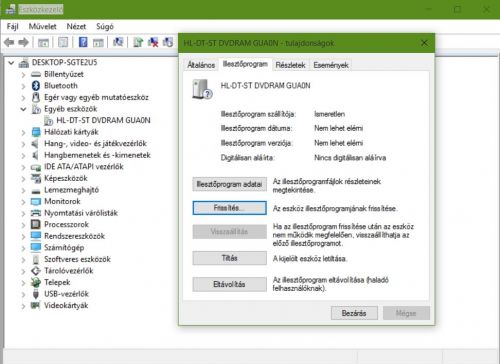Click the scan for hardware changes icon
This screenshot has height=364, width=500.
(x=118, y=42)
